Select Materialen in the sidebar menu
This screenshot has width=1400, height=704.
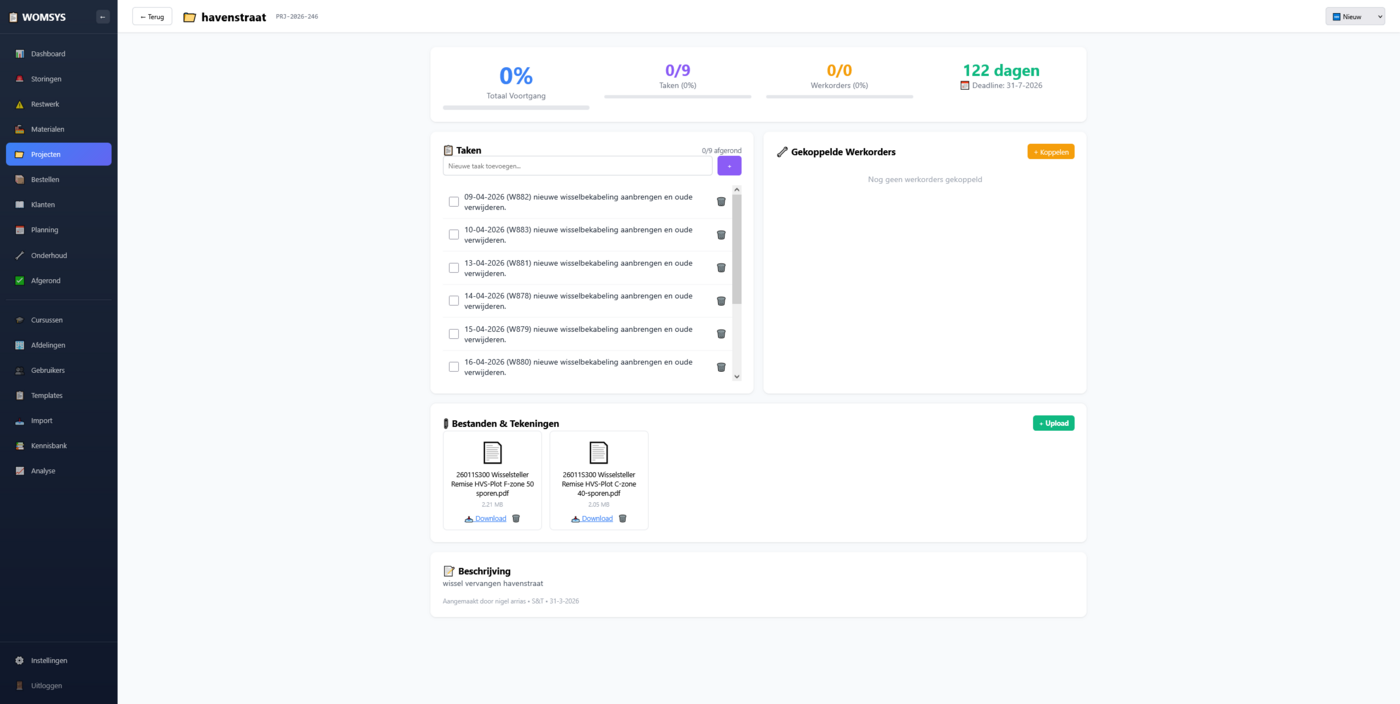47,129
